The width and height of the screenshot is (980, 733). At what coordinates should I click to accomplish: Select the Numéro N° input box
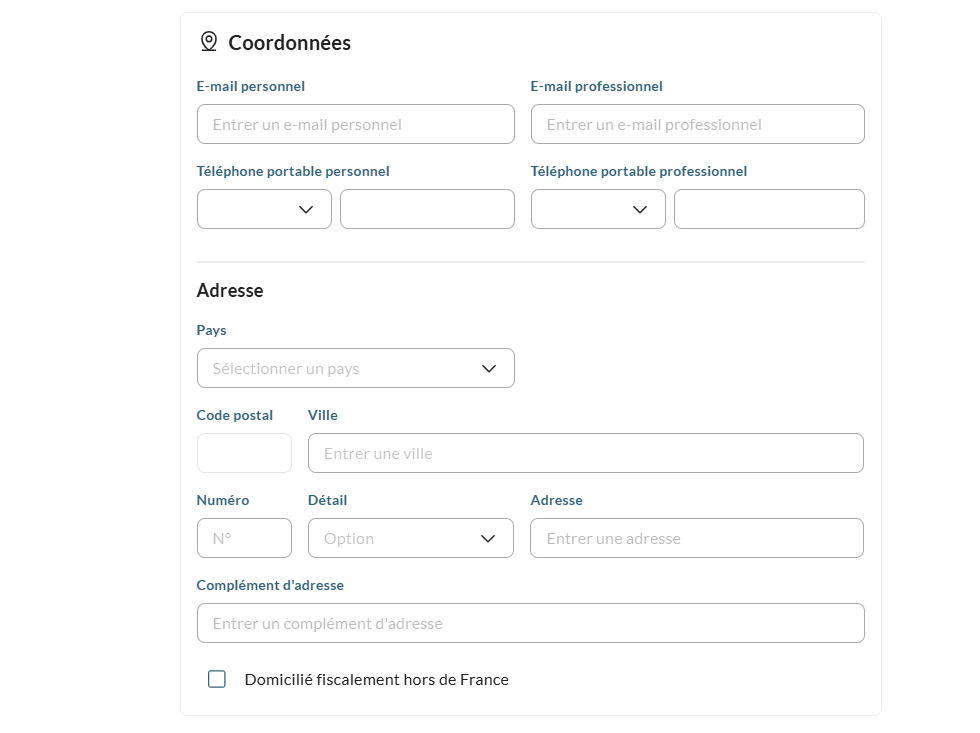click(244, 538)
